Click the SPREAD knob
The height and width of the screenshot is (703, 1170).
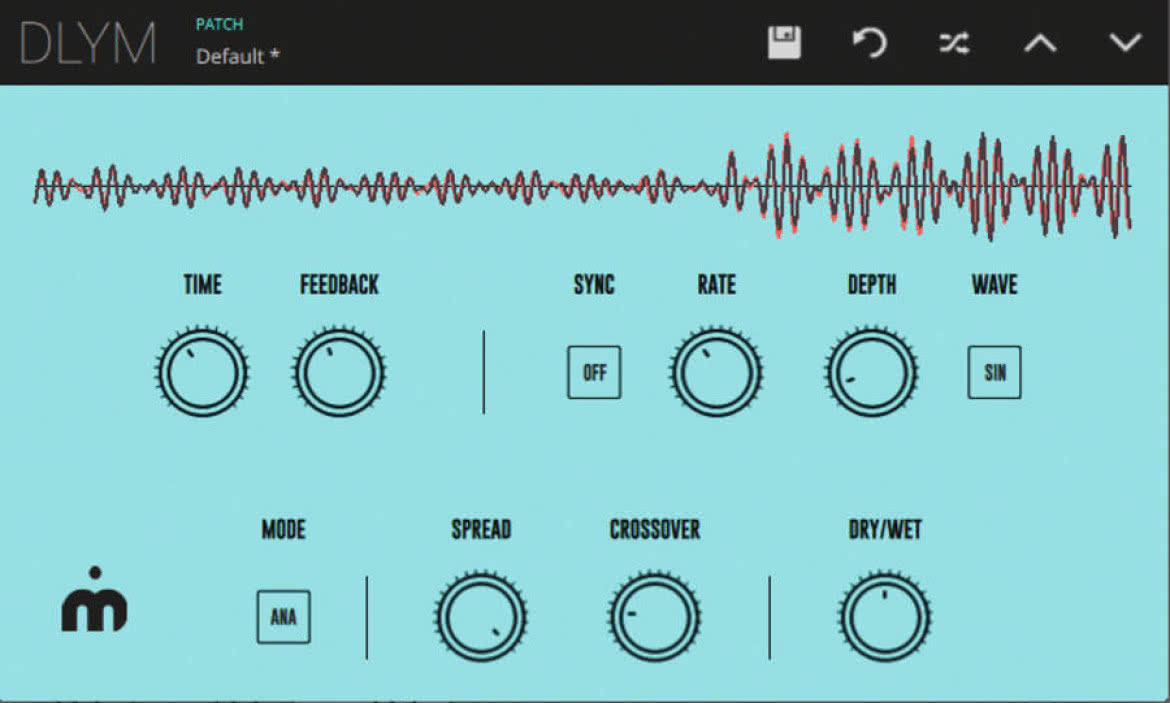click(481, 616)
